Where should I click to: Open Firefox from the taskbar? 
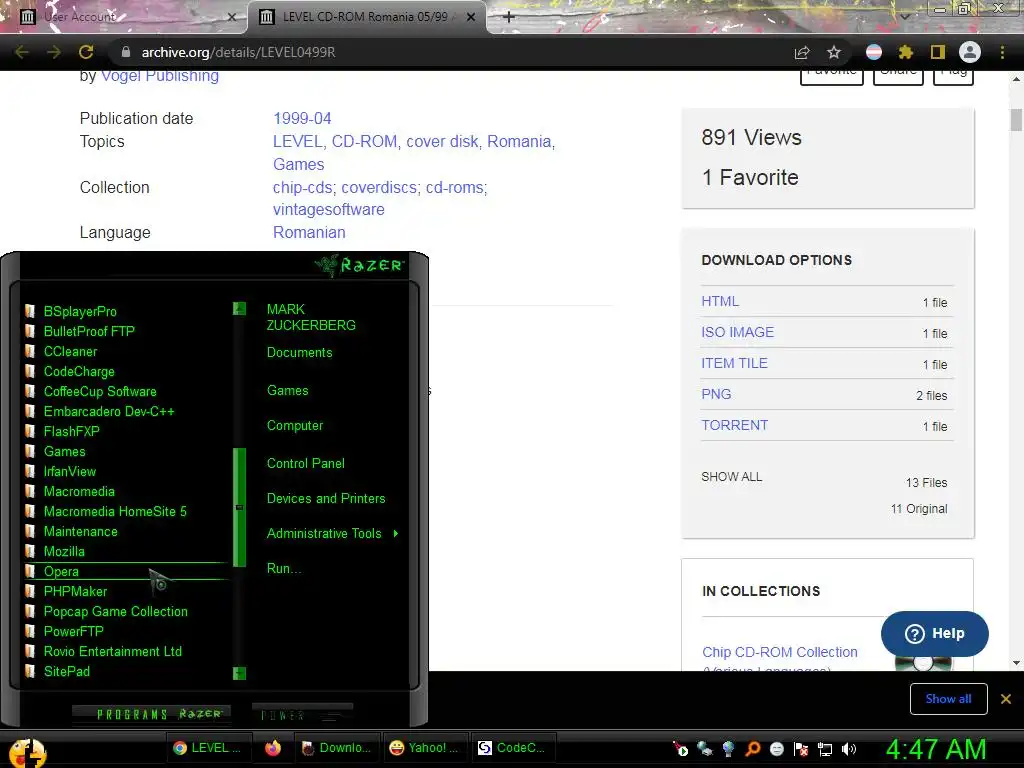point(273,748)
